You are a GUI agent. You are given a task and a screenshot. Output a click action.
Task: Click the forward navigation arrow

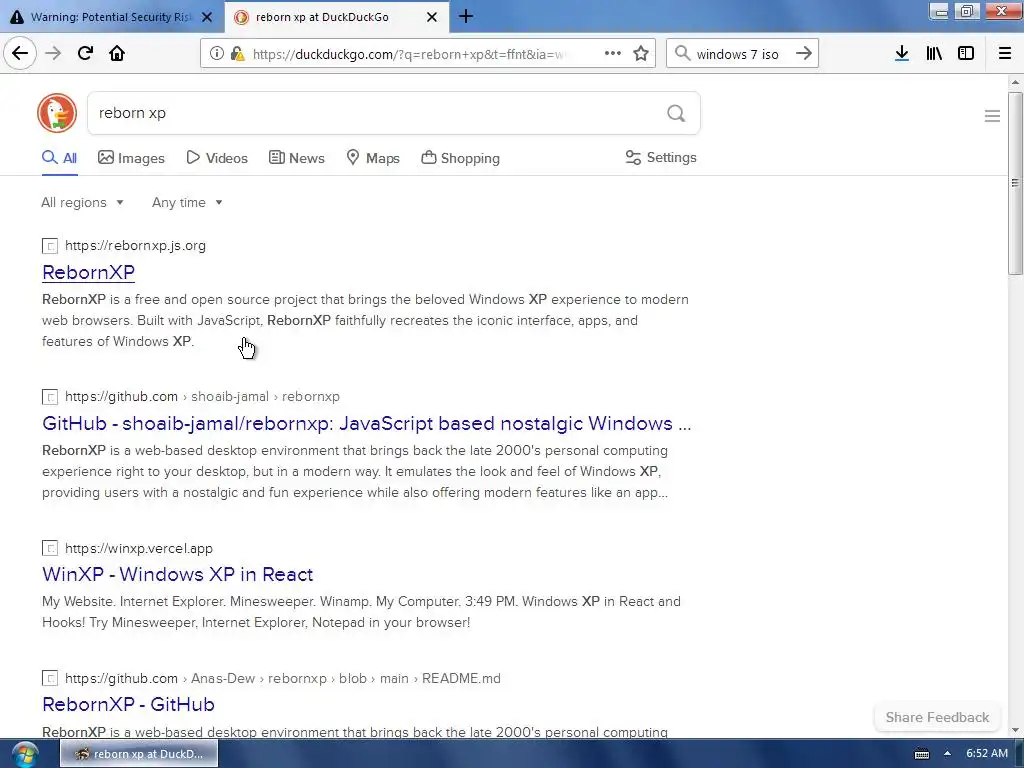[x=53, y=54]
